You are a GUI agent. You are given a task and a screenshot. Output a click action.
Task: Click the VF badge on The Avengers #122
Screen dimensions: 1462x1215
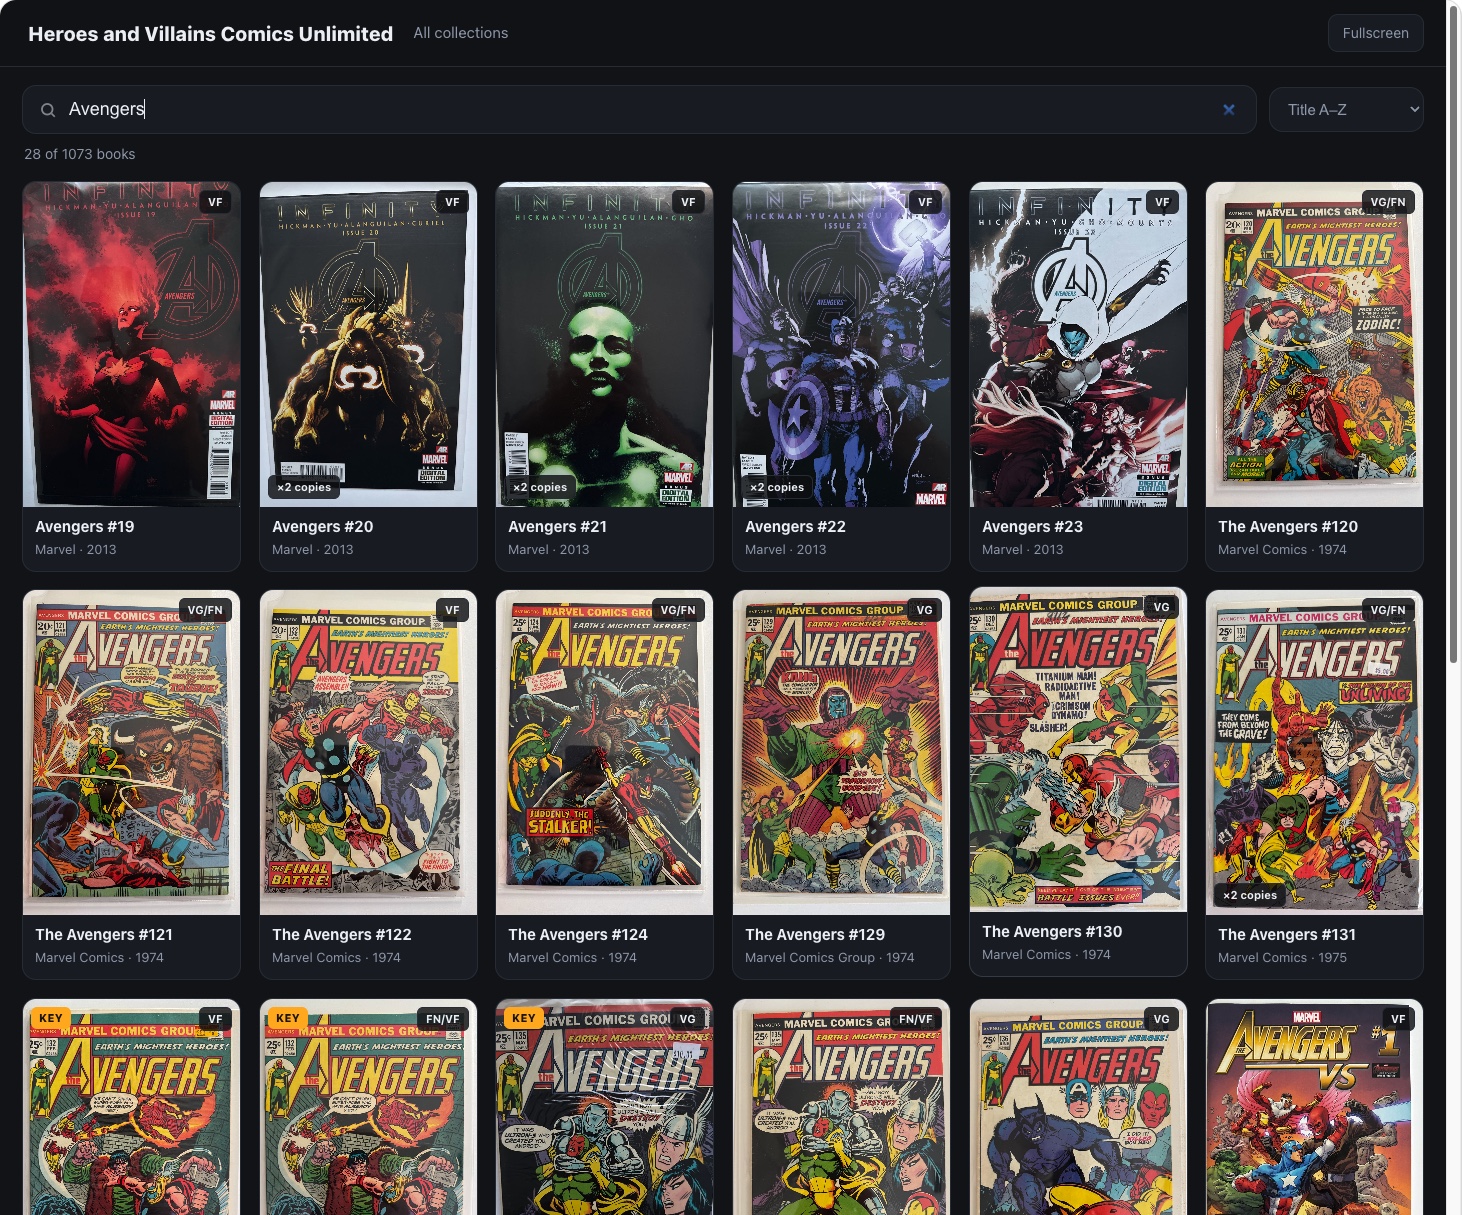(x=452, y=610)
